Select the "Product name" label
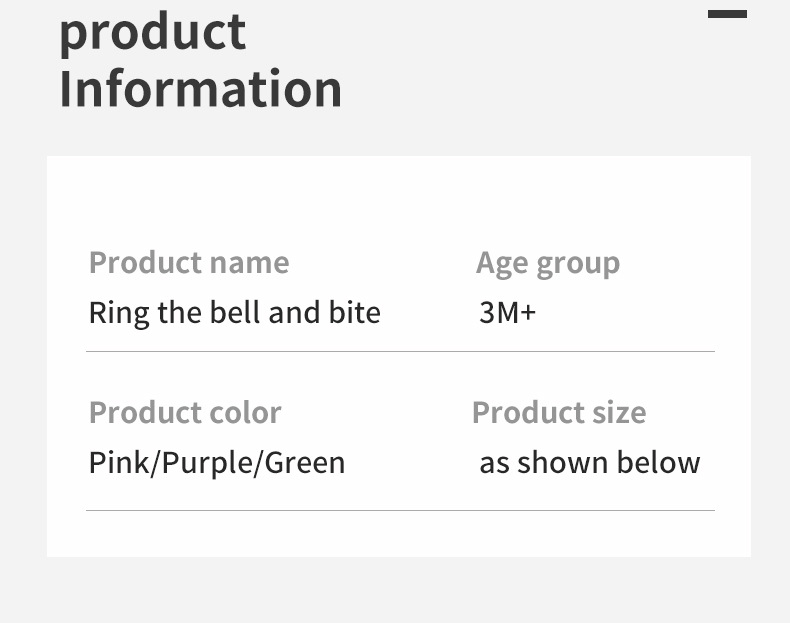The width and height of the screenshot is (790, 623). [189, 263]
